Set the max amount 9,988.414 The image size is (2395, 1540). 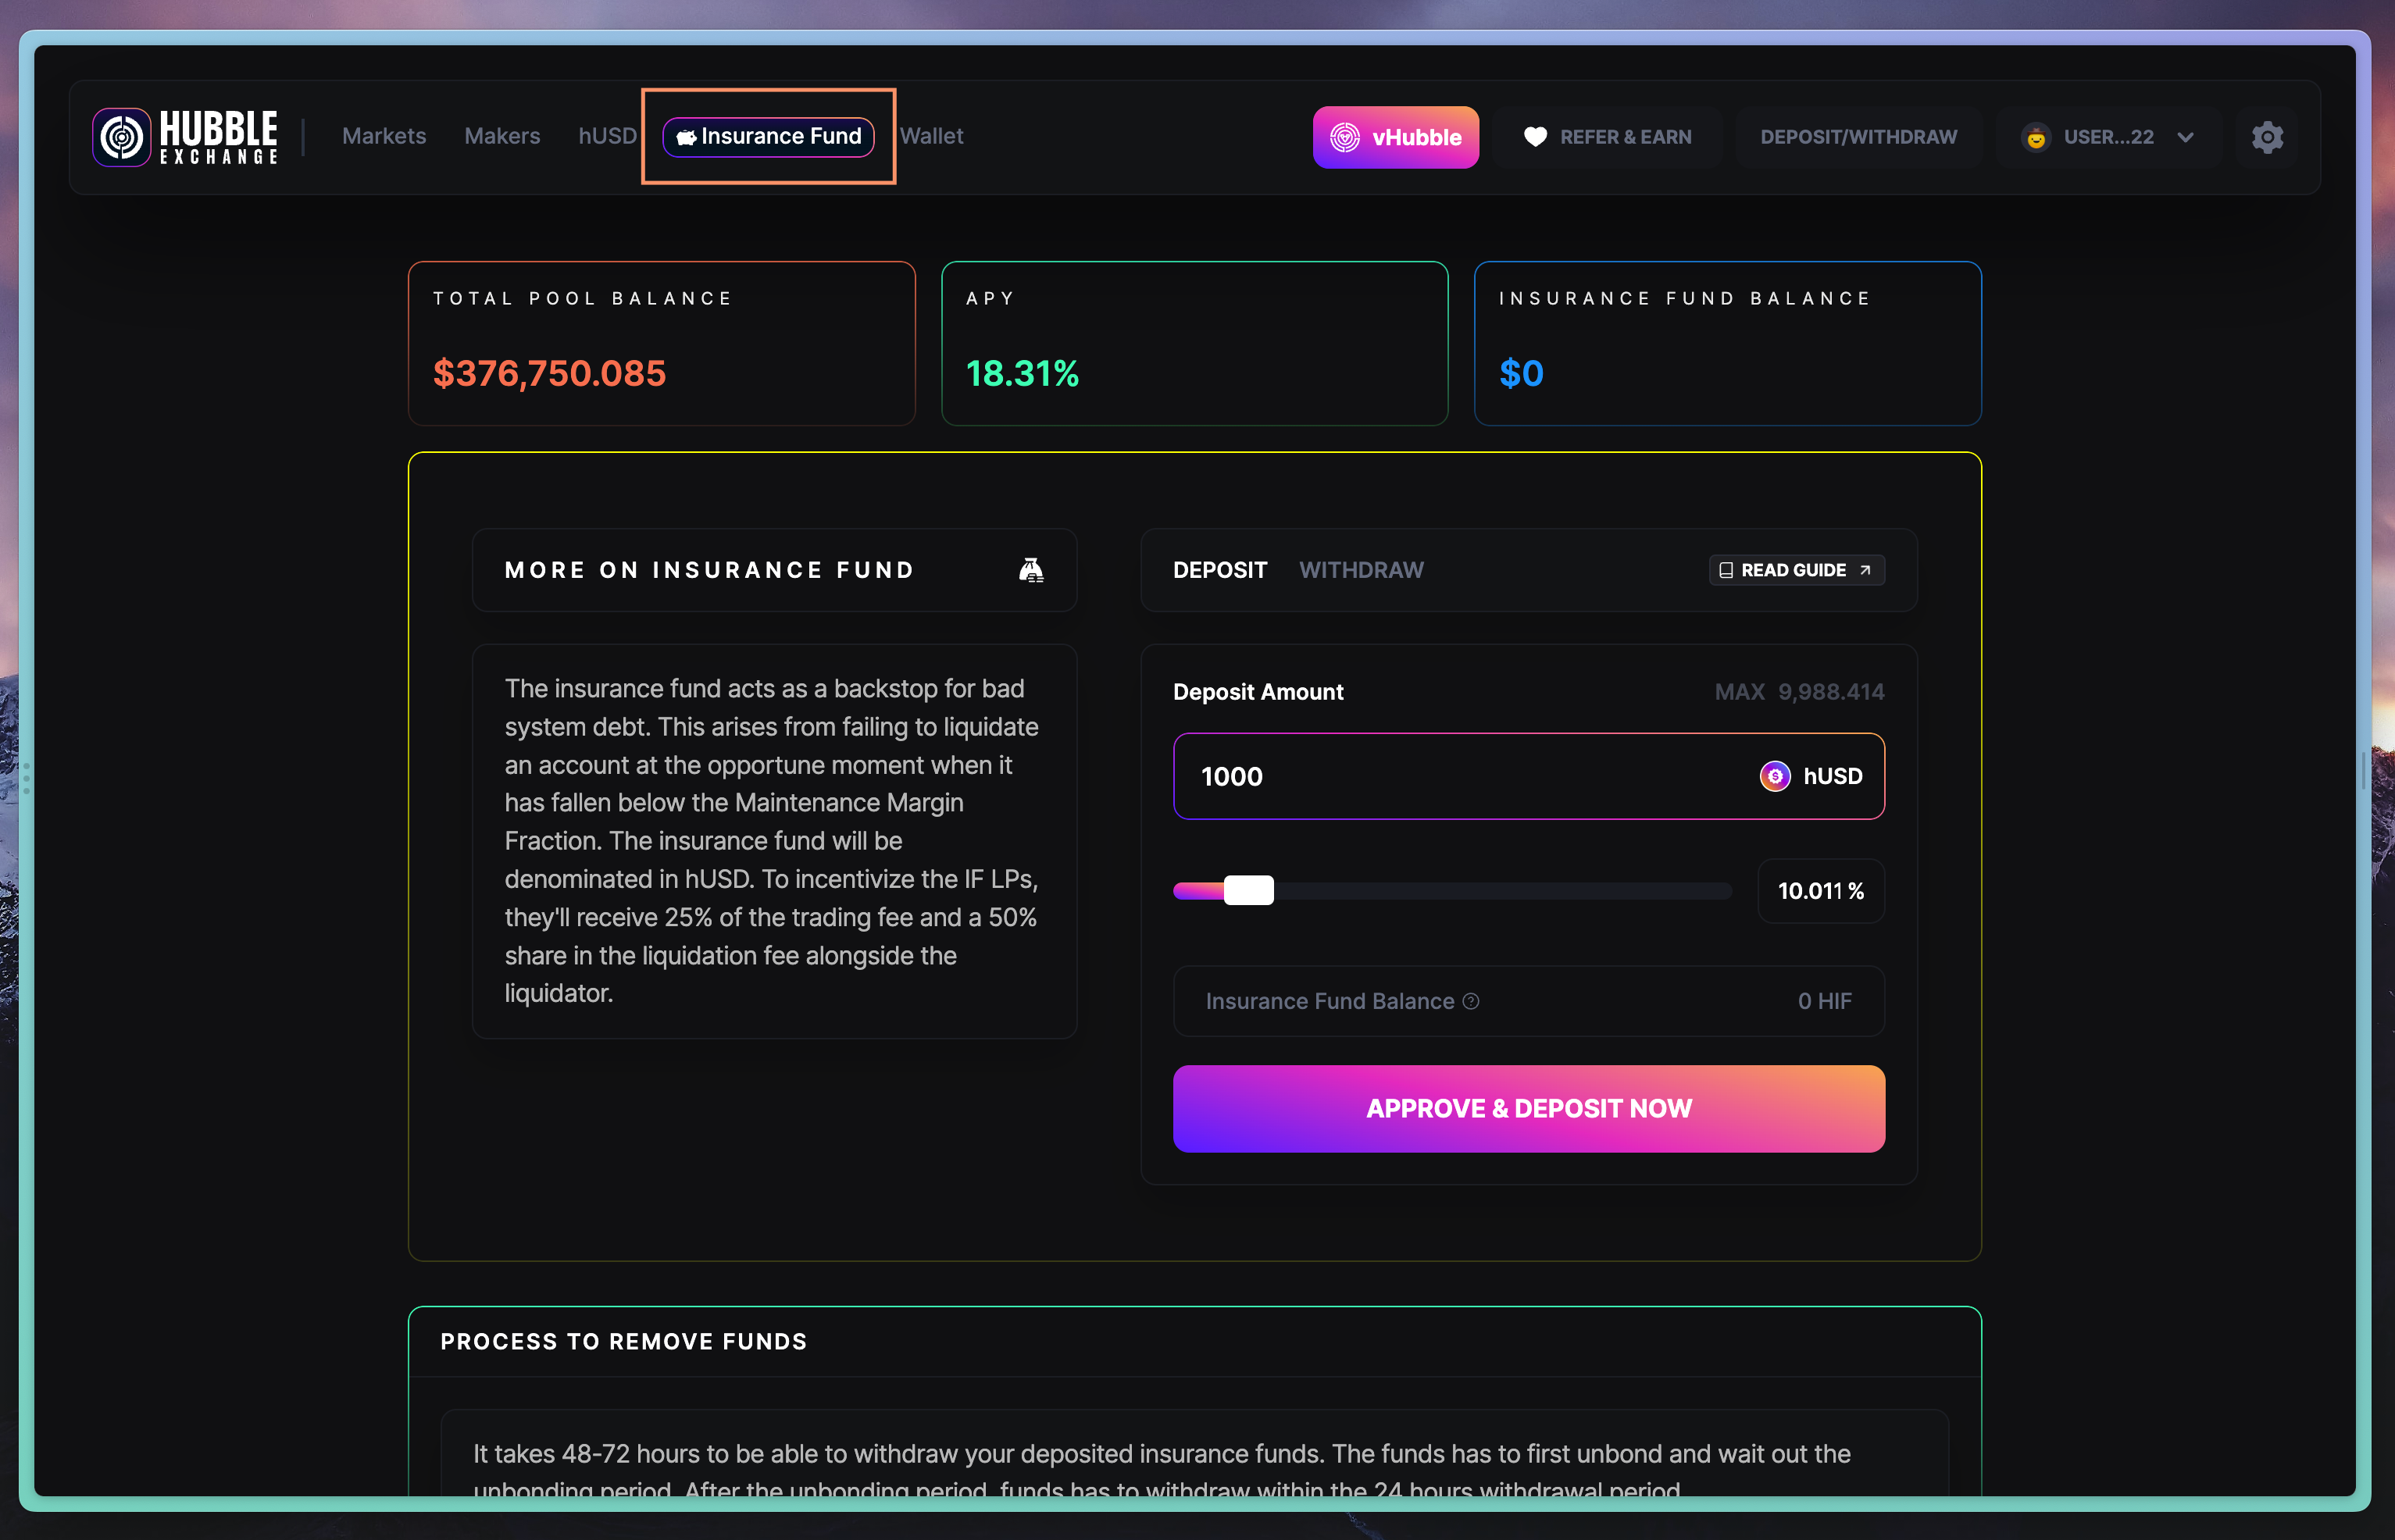coord(1799,692)
